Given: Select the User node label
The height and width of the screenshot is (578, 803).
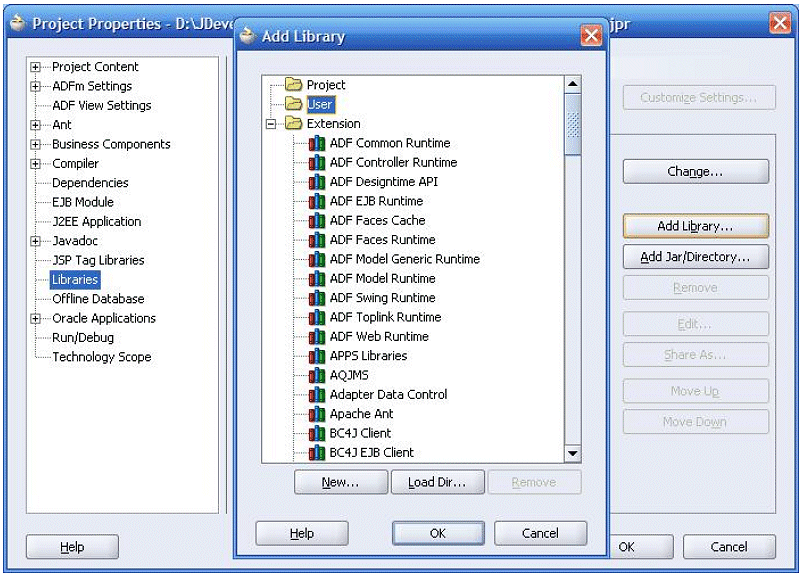Looking at the screenshot, I should pos(320,104).
